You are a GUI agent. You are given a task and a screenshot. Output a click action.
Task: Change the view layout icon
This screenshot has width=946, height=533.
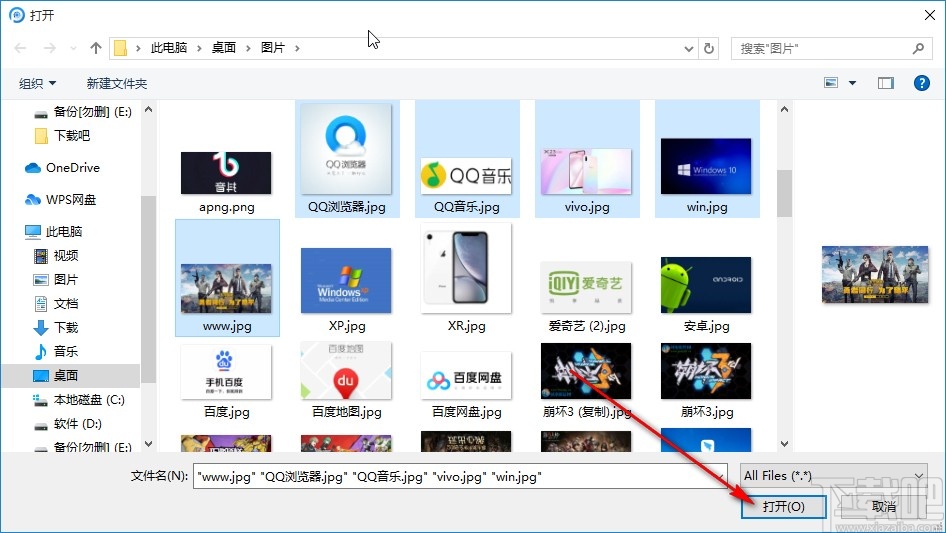tap(831, 83)
